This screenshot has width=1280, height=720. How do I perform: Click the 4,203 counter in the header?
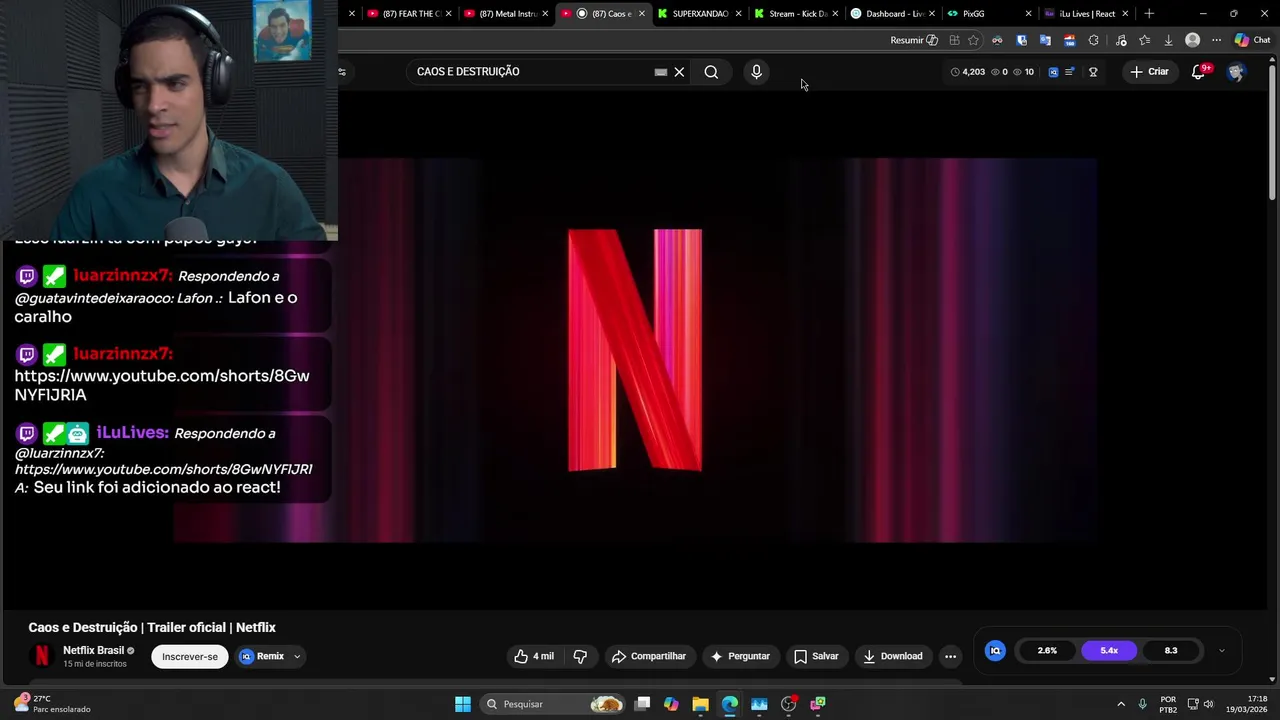[968, 72]
